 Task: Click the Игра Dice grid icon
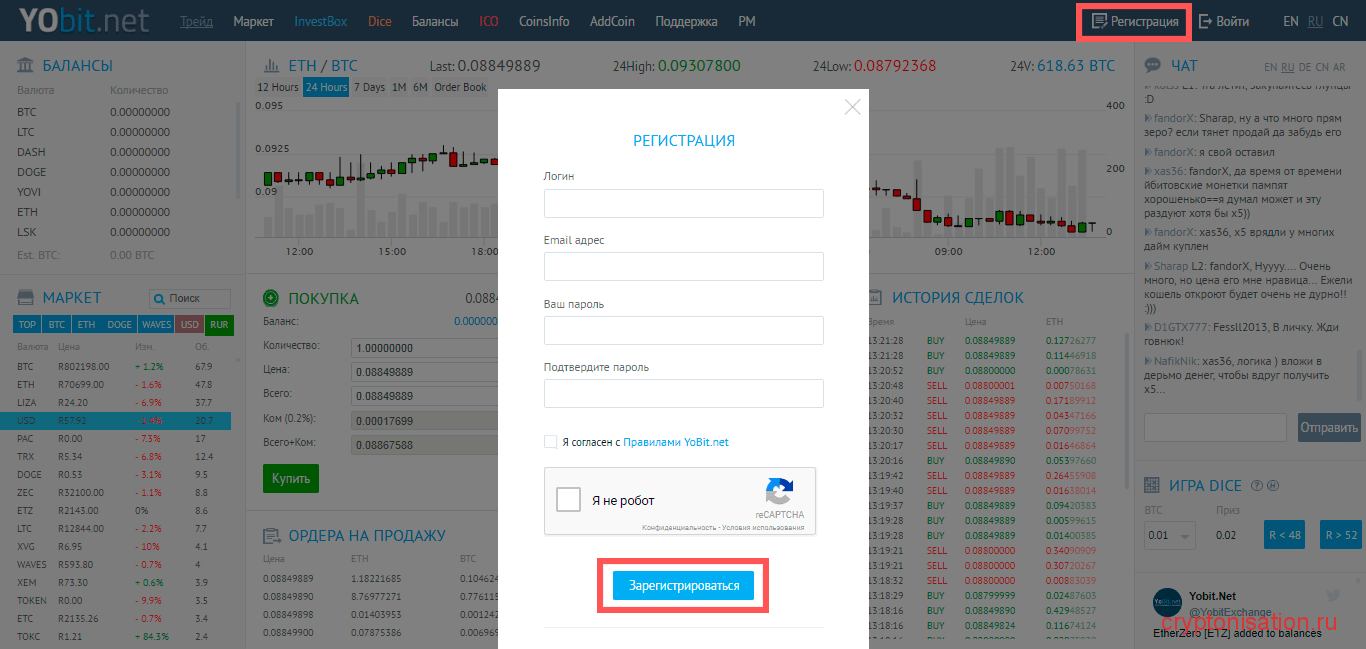[1153, 486]
